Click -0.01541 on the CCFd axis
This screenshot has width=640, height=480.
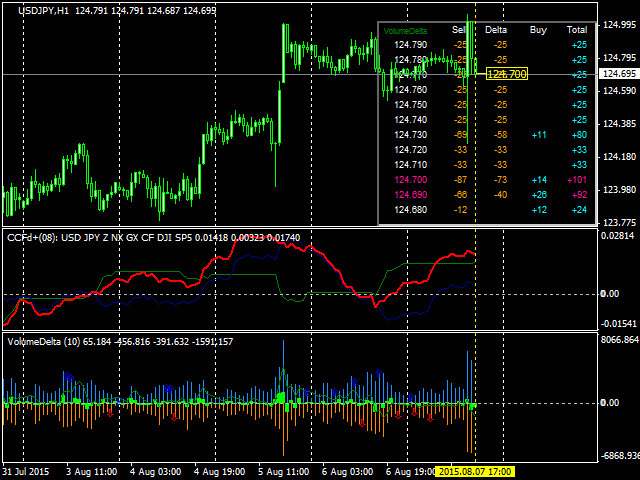618,324
